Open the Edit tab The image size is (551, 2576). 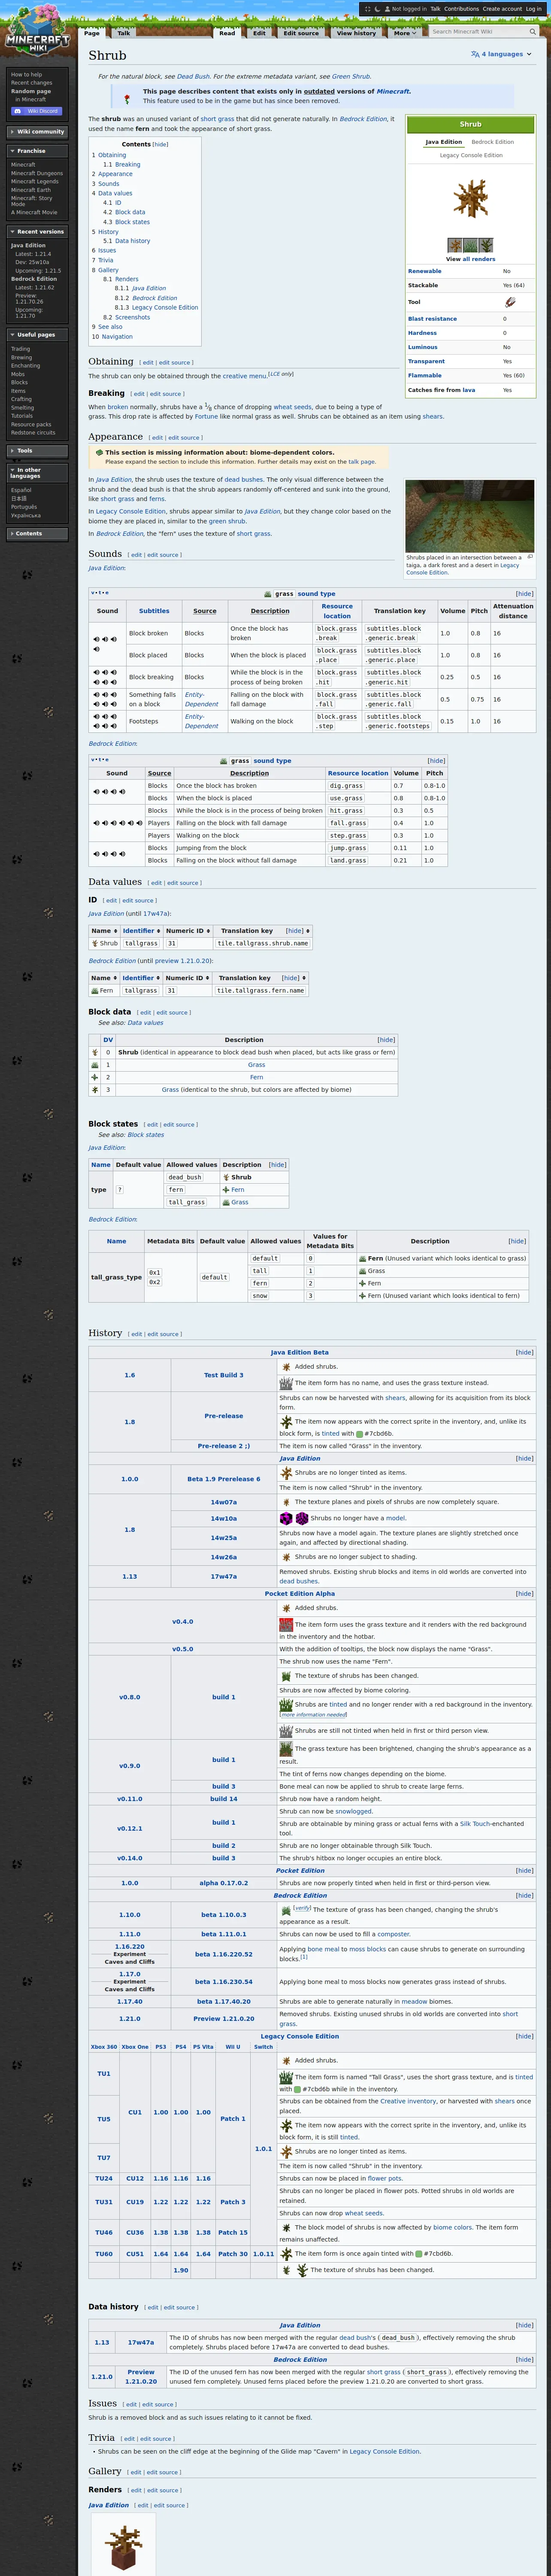click(x=259, y=33)
